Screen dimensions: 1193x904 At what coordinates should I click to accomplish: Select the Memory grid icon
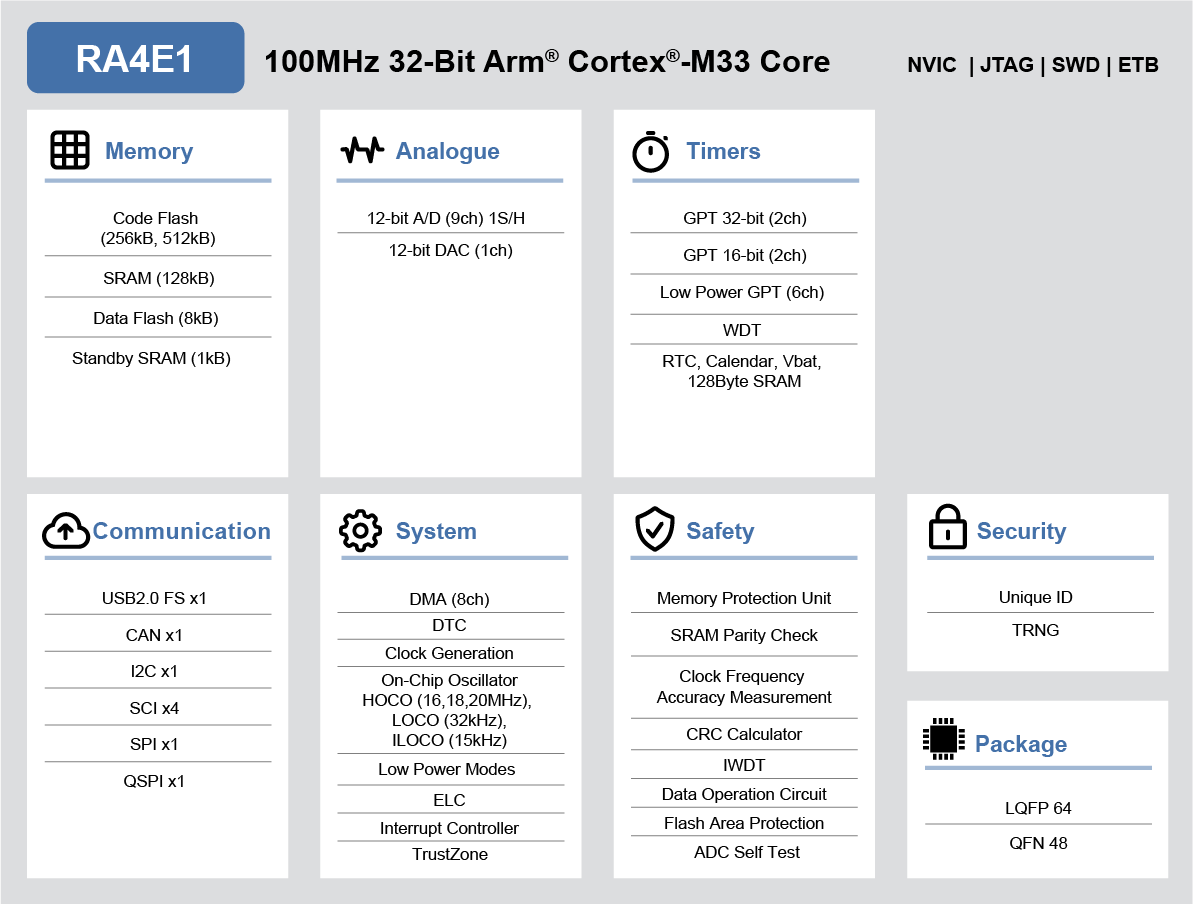pos(69,150)
